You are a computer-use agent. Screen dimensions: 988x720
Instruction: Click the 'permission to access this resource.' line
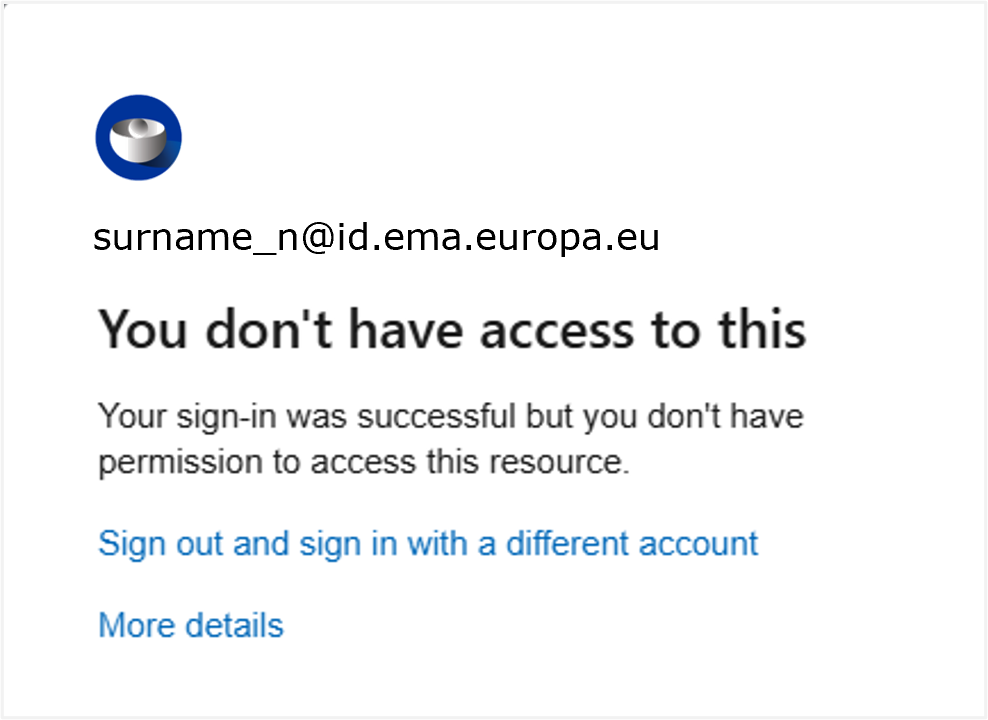point(364,462)
